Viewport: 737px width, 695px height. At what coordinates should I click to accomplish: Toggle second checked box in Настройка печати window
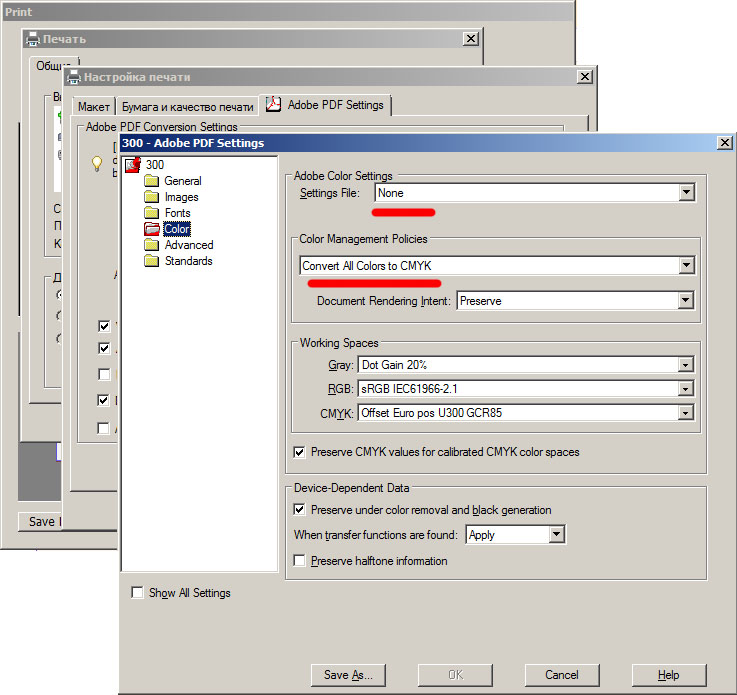(x=104, y=348)
